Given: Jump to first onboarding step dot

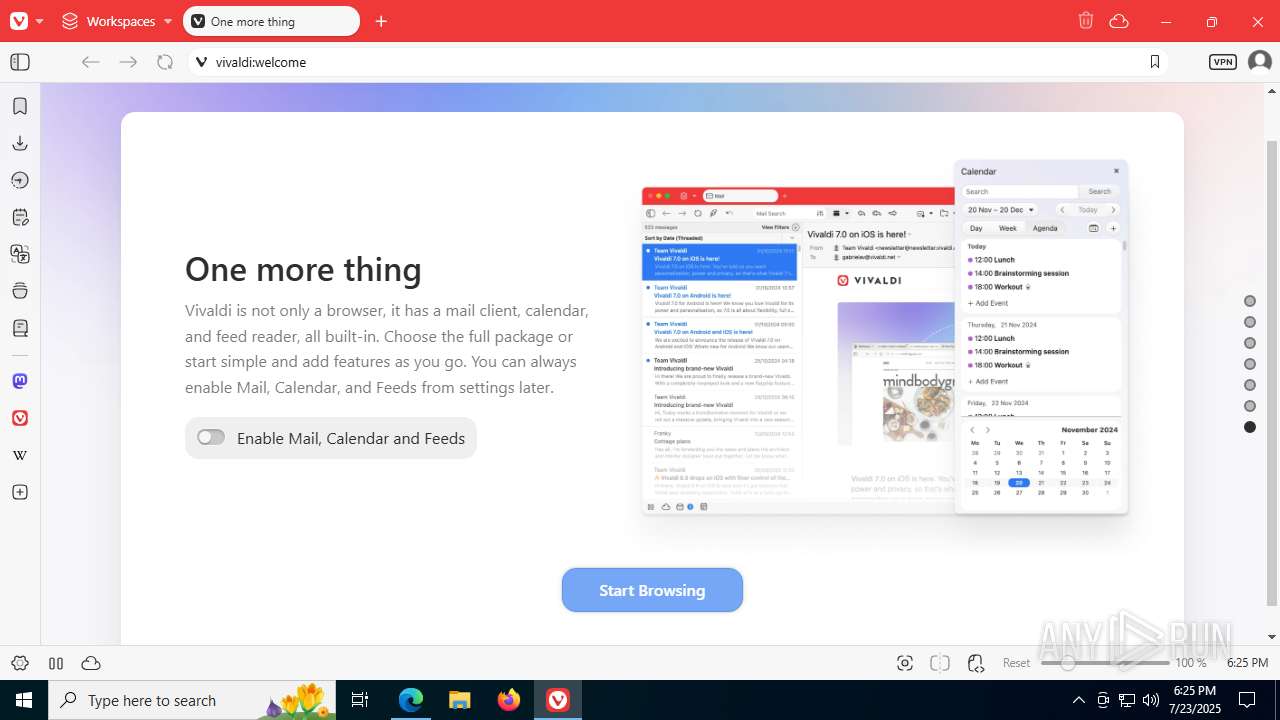Looking at the screenshot, I should pos(1250,301).
